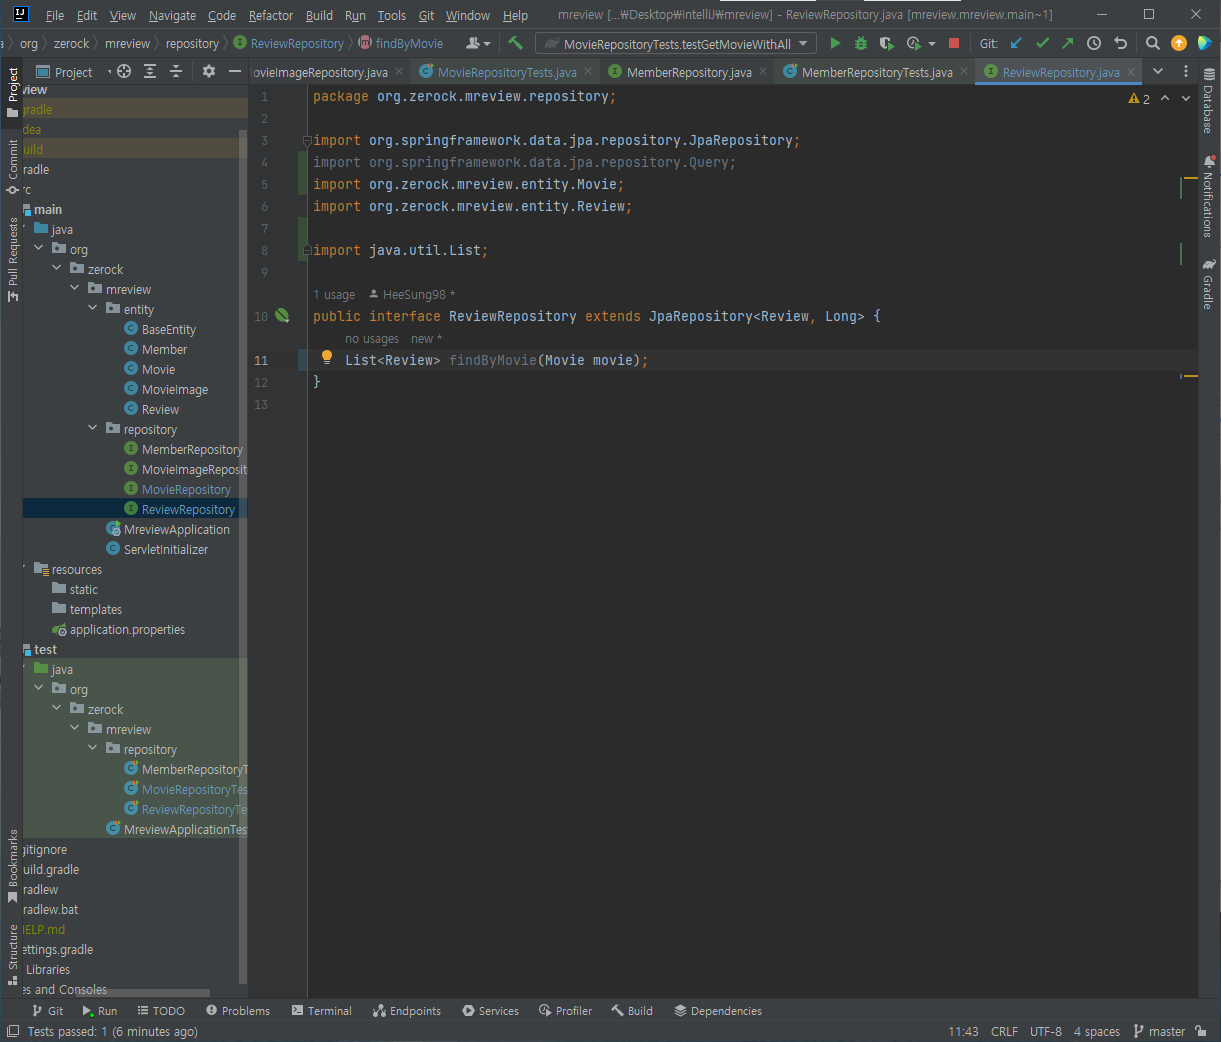Open the Problems tool window button
Screen dimensions: 1221x1042
pyautogui.click(x=238, y=1011)
